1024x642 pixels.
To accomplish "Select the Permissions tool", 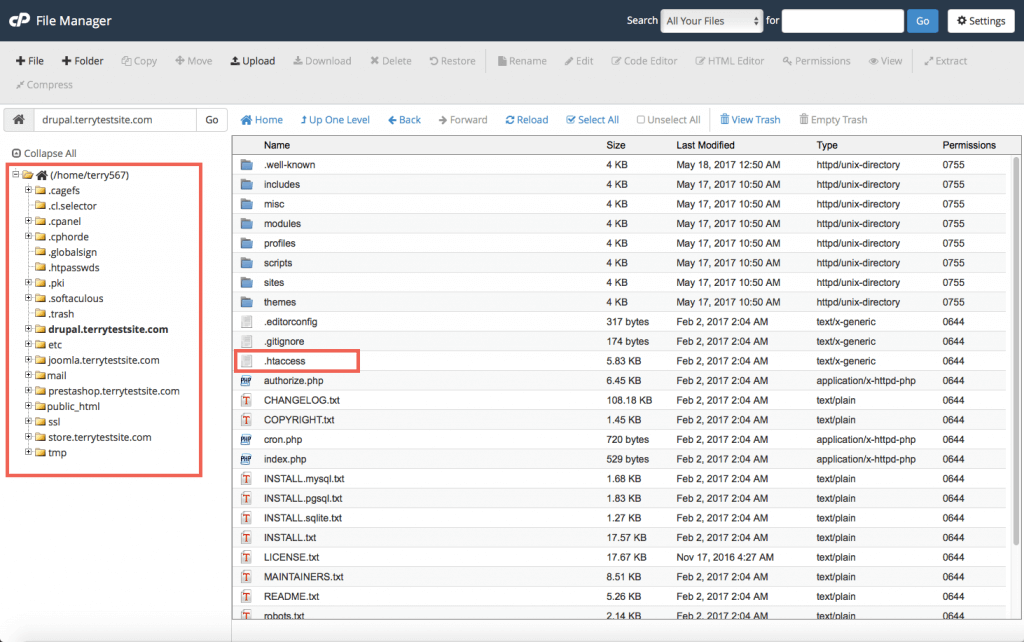I will pos(816,60).
